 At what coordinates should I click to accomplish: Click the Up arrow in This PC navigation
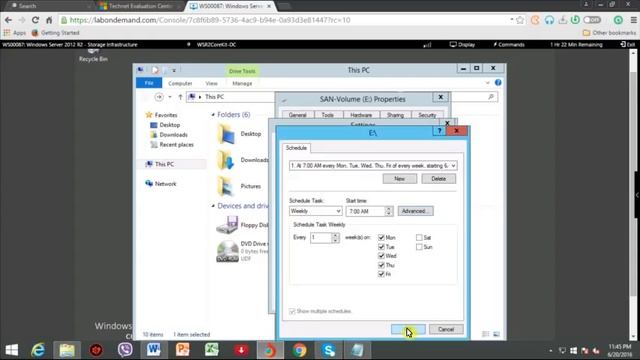[x=180, y=97]
